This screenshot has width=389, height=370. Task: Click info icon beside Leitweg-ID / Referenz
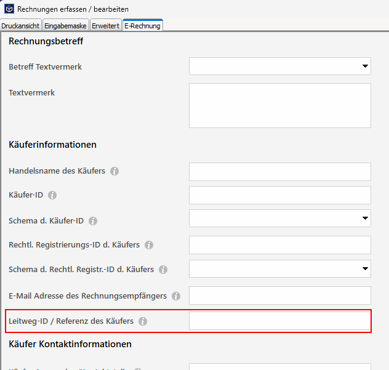click(x=143, y=321)
